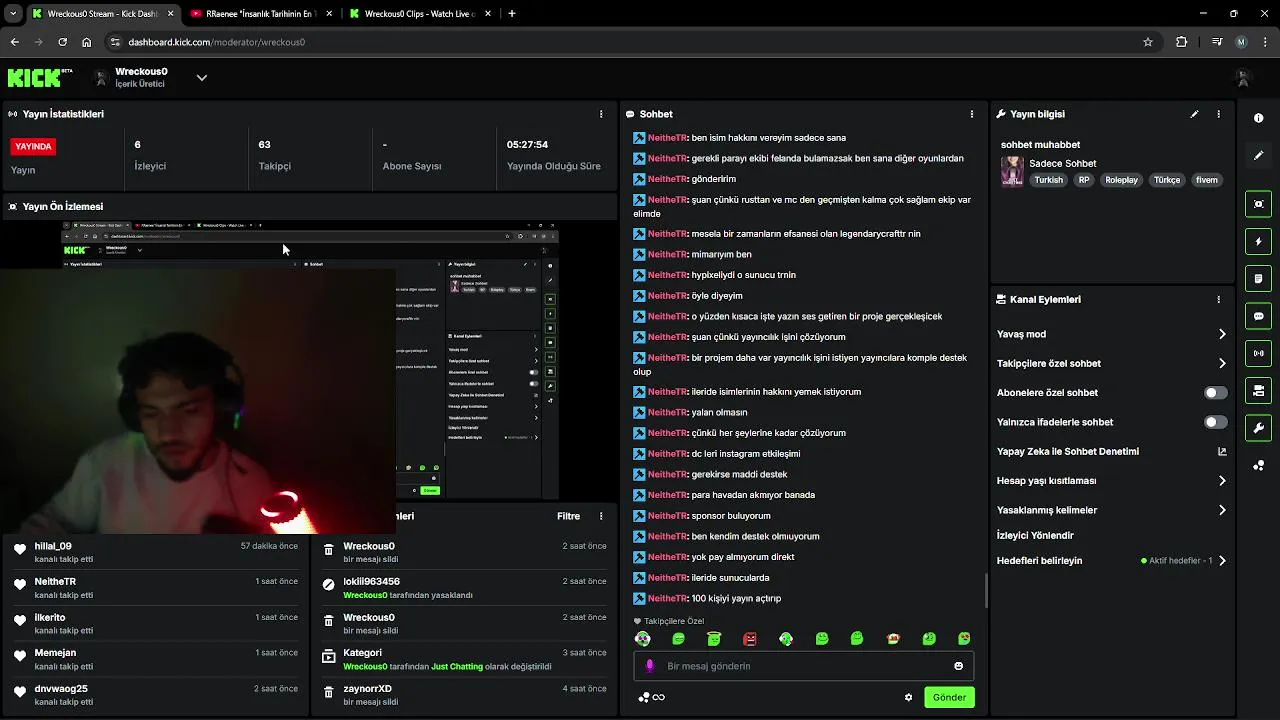Click the Turkish tag
The image size is (1280, 720).
[1049, 180]
